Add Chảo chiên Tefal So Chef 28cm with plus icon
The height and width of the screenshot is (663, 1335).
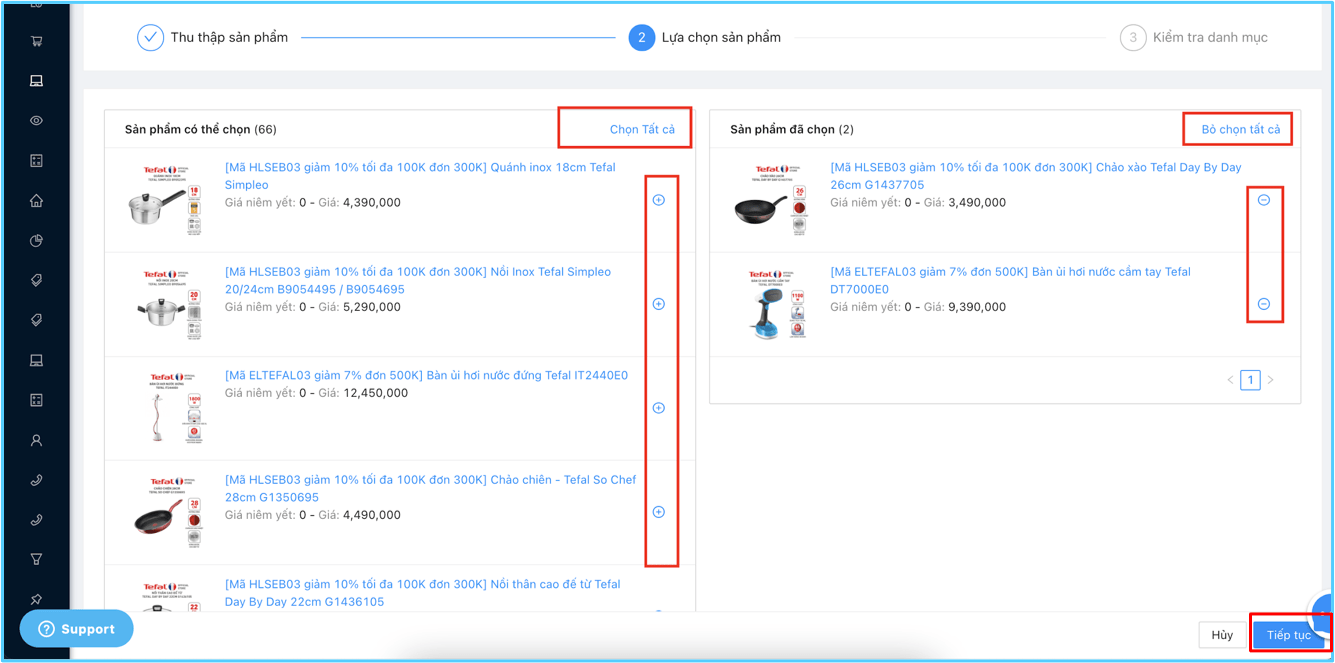[x=659, y=512]
